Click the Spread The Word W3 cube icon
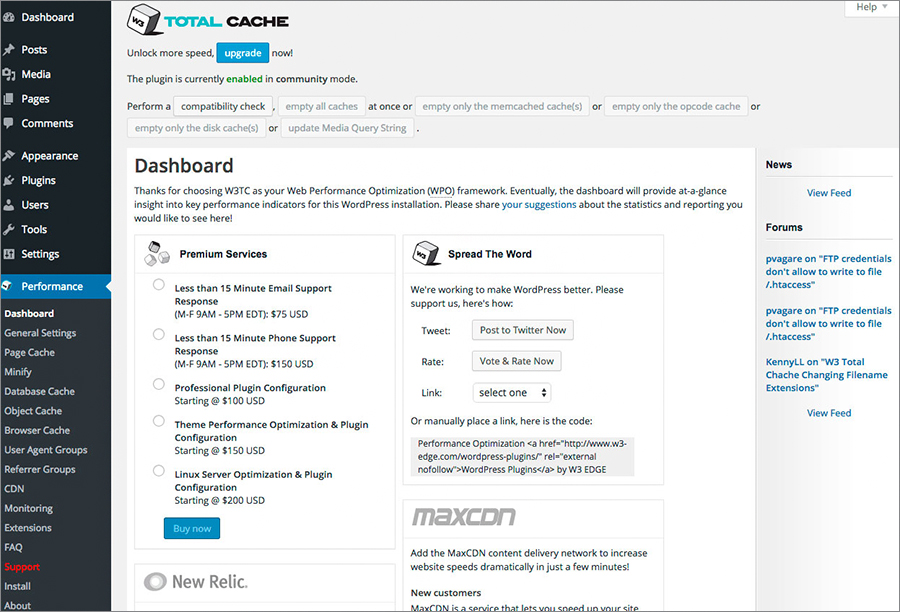This screenshot has width=900, height=612. (x=426, y=253)
